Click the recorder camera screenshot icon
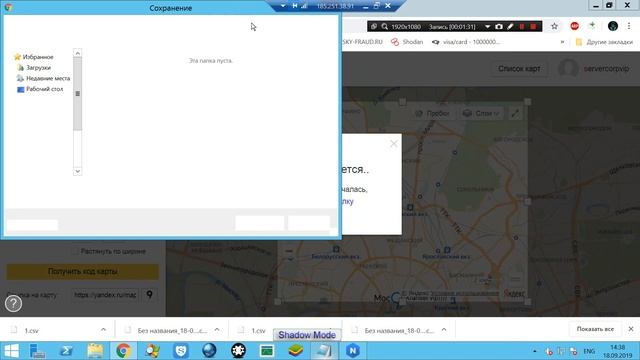Screen dimensions: 640x360 [x=499, y=27]
